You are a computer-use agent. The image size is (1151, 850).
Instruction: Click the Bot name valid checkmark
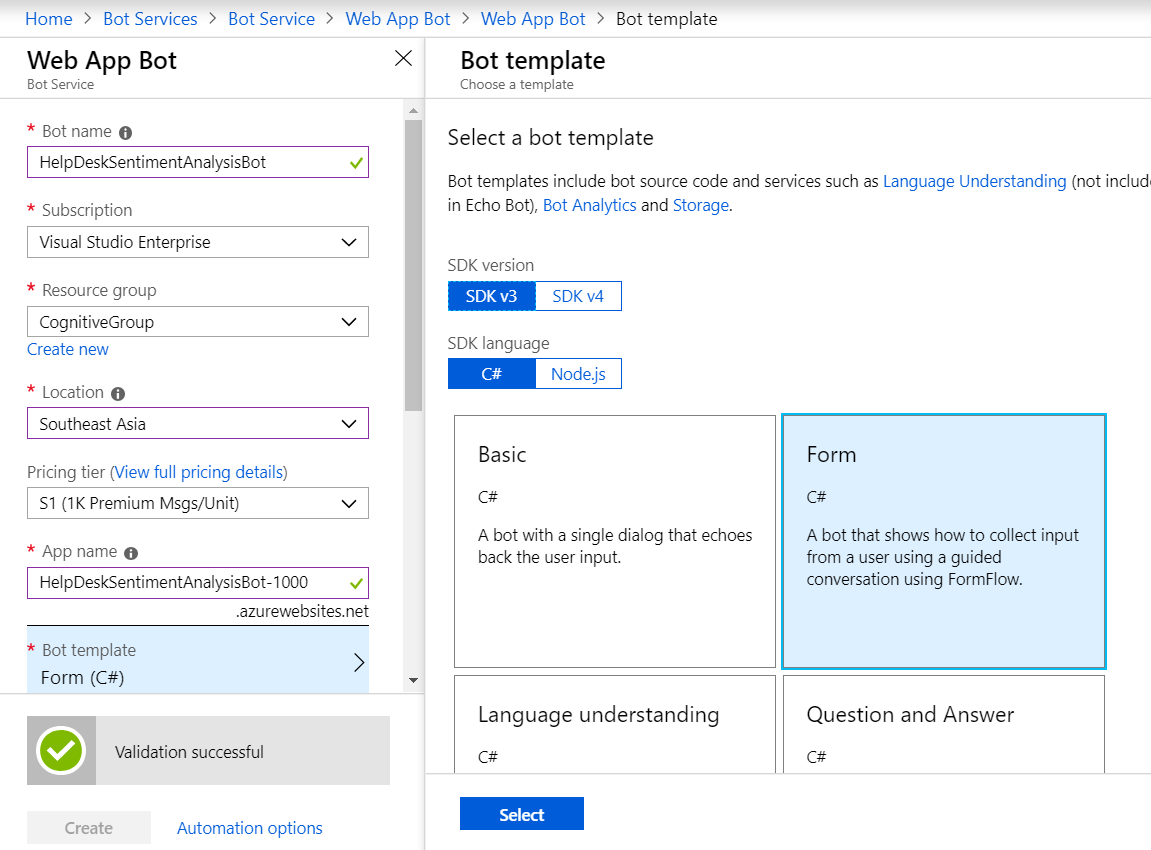pos(356,163)
